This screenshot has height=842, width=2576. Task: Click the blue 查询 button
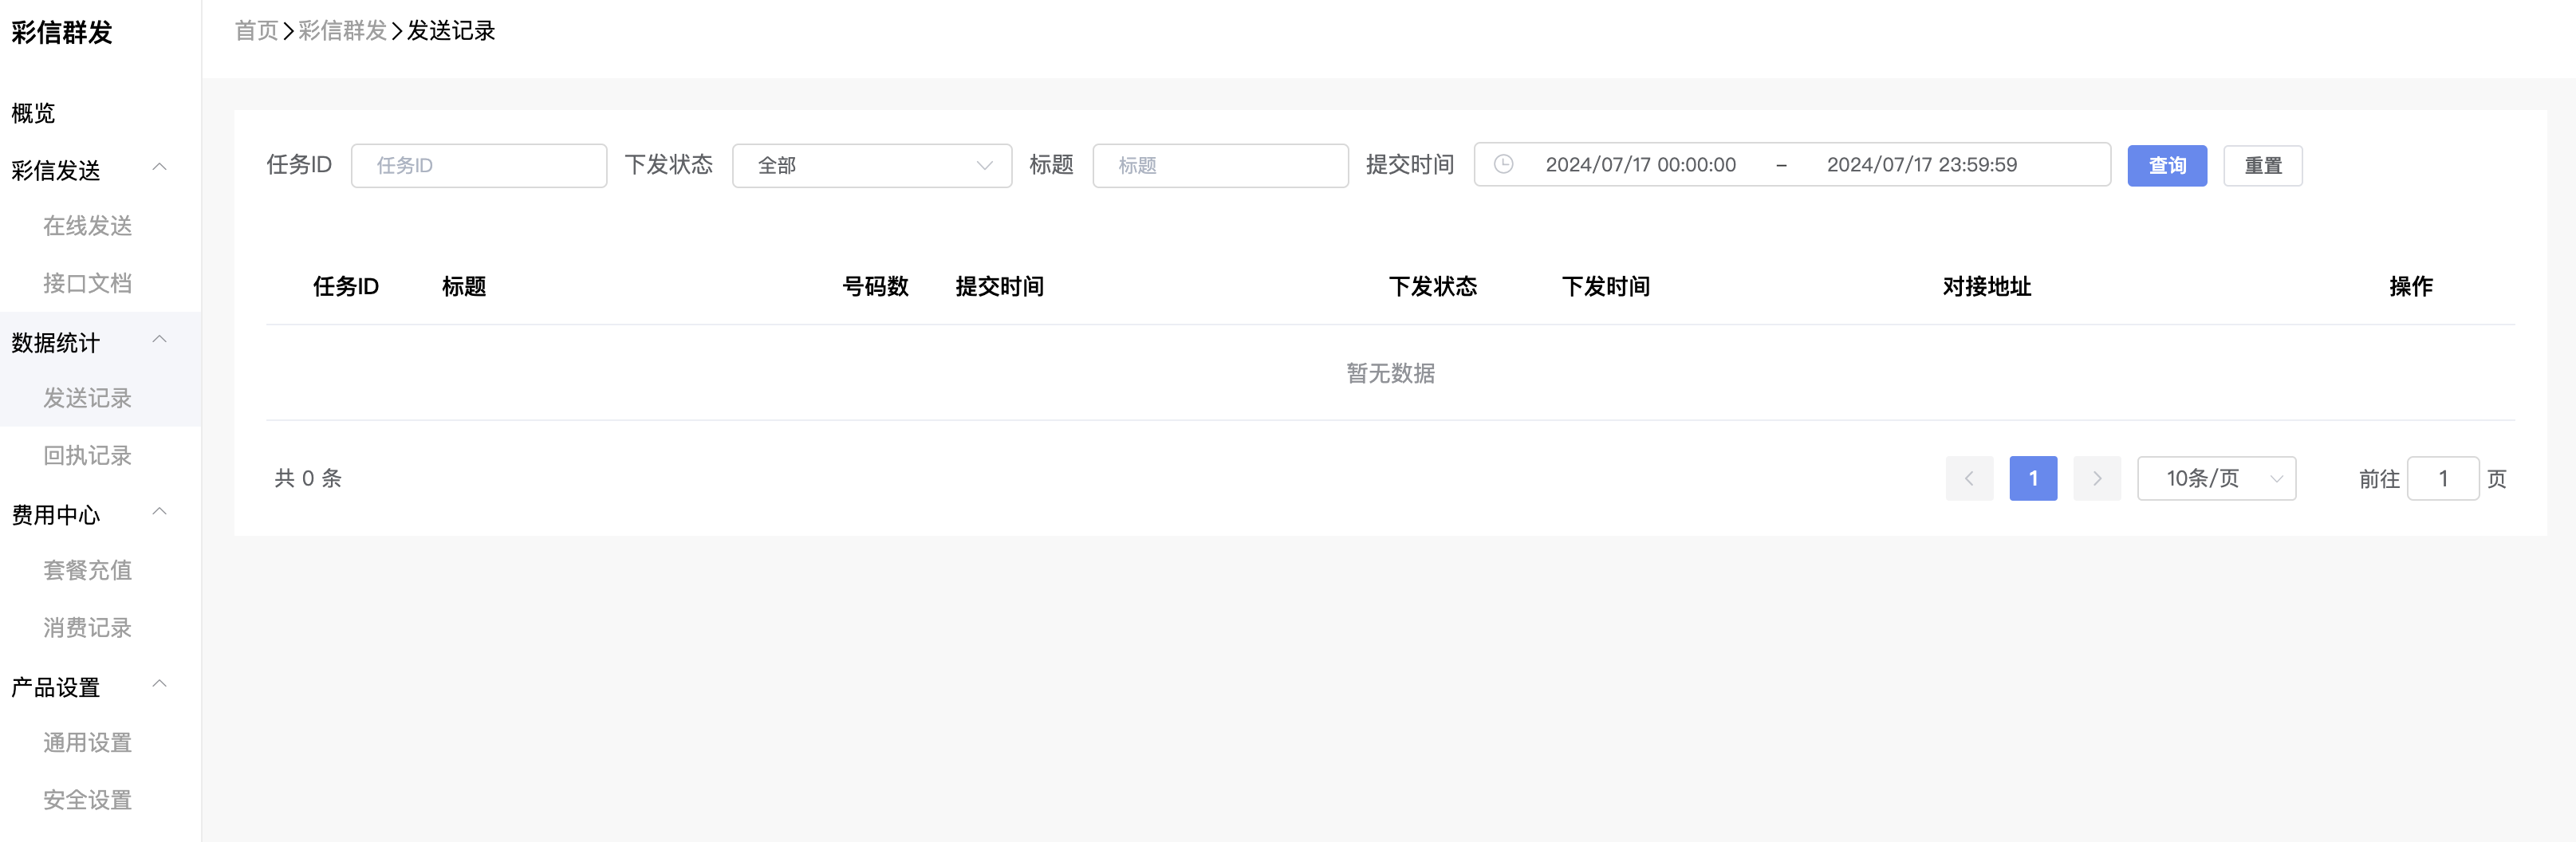(x=2166, y=165)
